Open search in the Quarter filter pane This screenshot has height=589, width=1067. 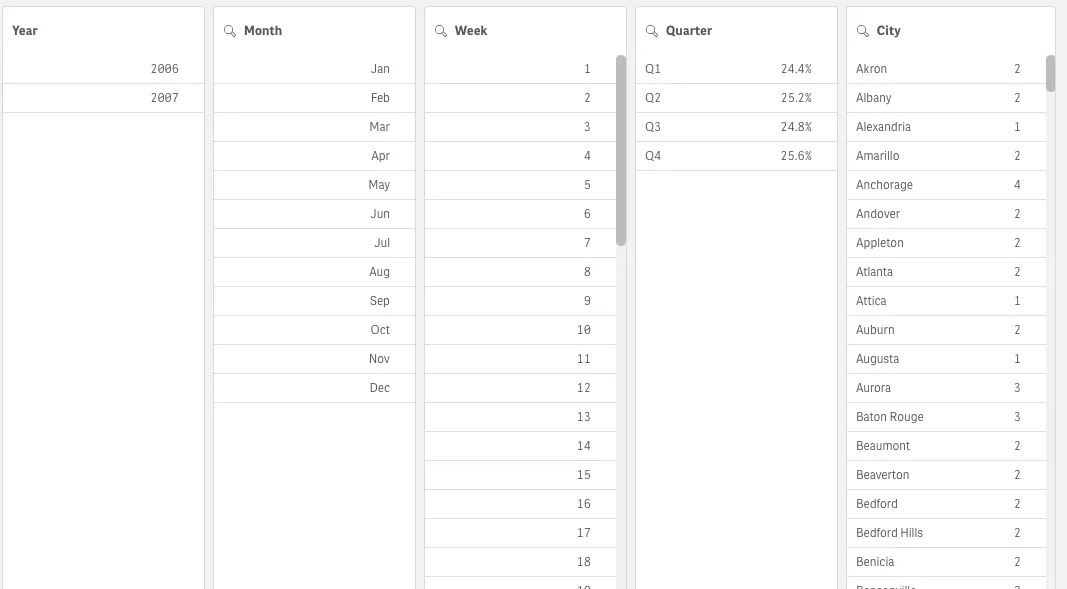(652, 31)
